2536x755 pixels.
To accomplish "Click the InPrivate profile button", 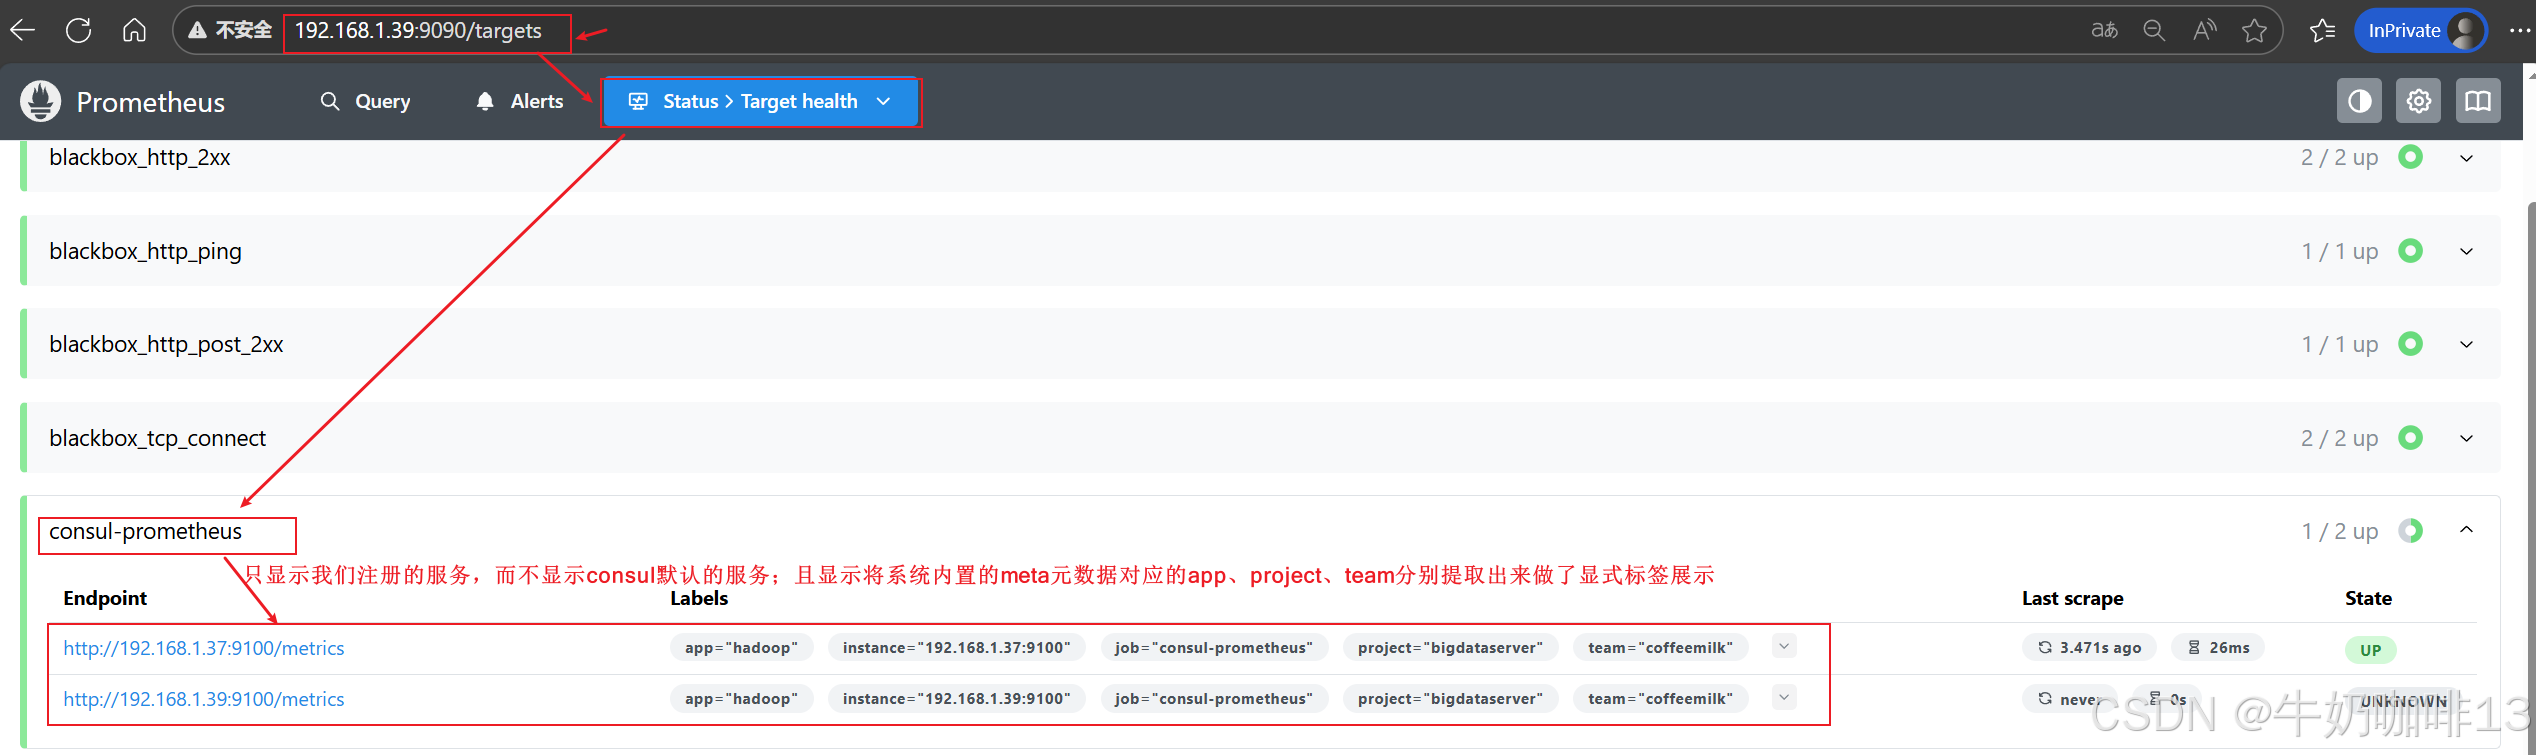I will [x=2420, y=30].
